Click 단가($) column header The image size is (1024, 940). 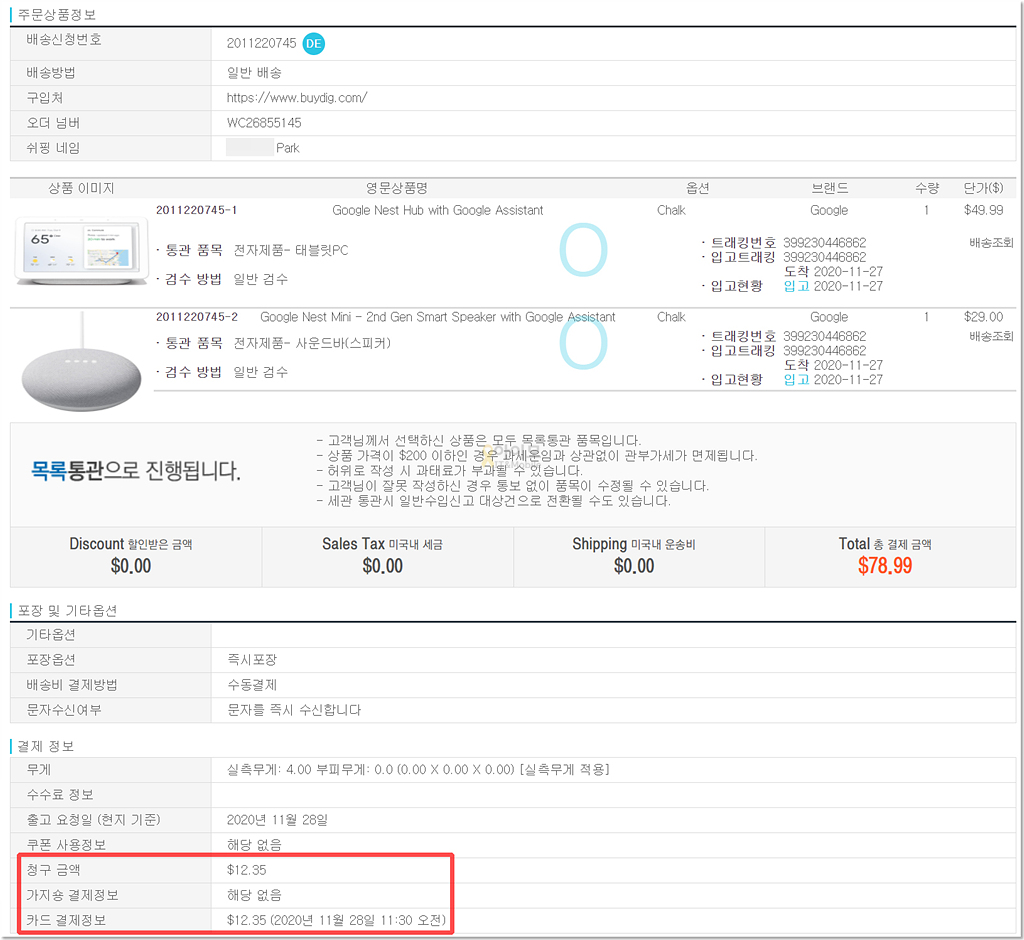(984, 188)
